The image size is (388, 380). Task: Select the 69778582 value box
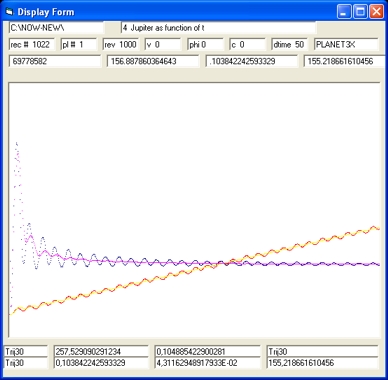tap(55, 61)
